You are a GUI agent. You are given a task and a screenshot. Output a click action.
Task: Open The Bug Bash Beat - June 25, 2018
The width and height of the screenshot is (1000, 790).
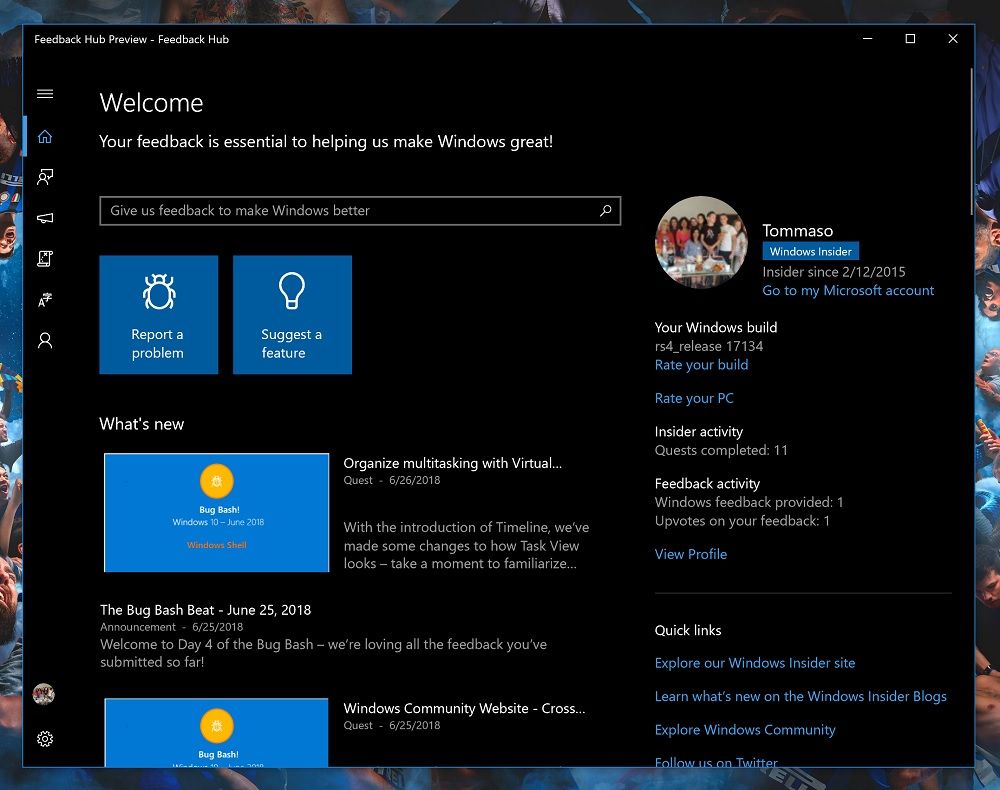(x=205, y=610)
